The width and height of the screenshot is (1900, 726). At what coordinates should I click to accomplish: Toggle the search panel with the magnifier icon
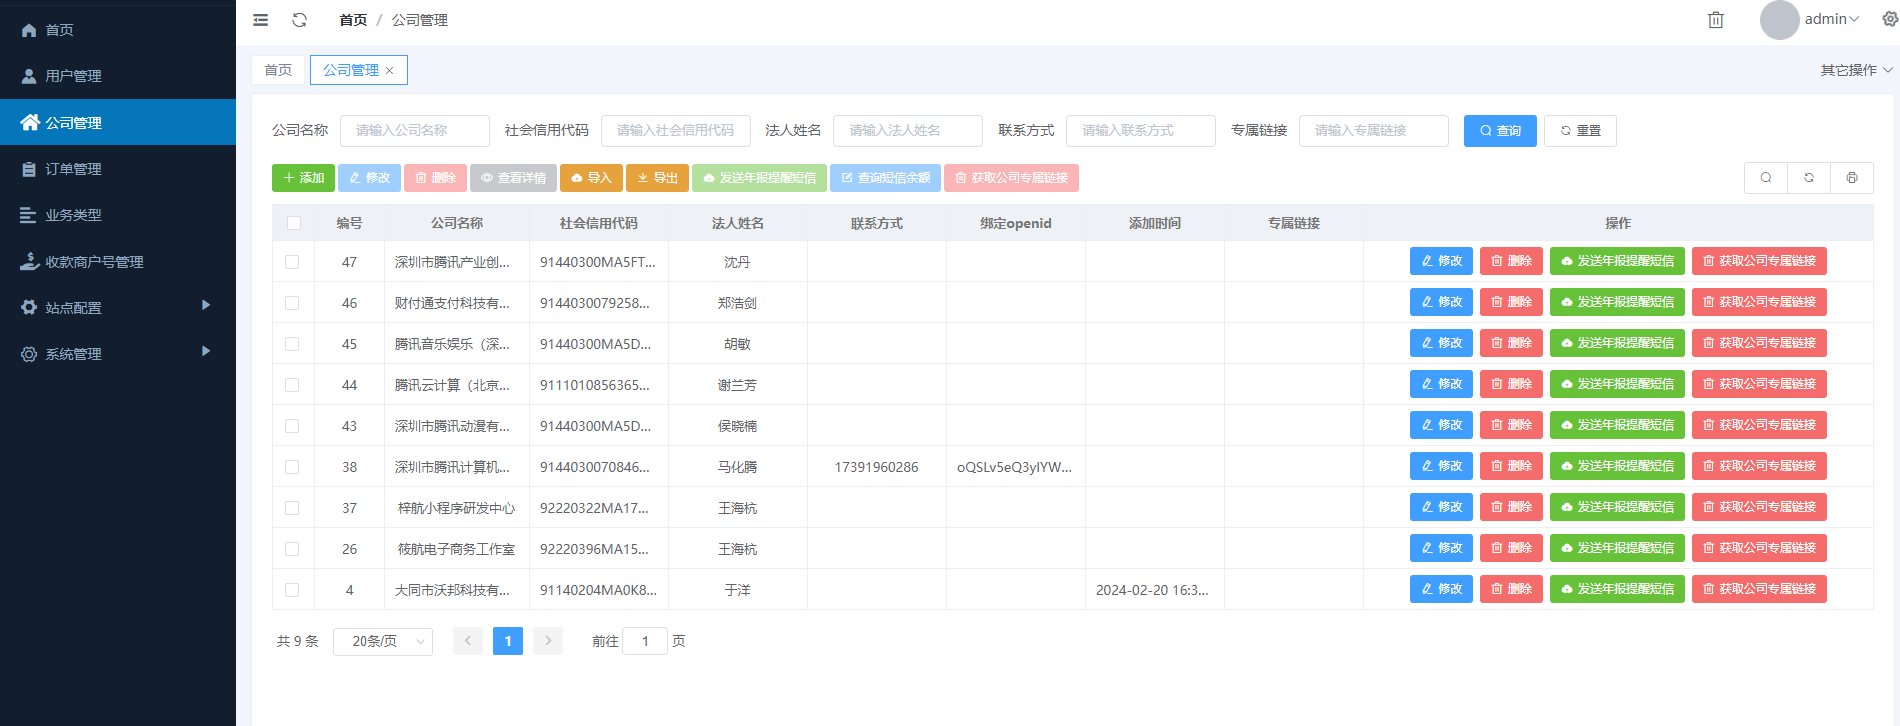[1766, 178]
